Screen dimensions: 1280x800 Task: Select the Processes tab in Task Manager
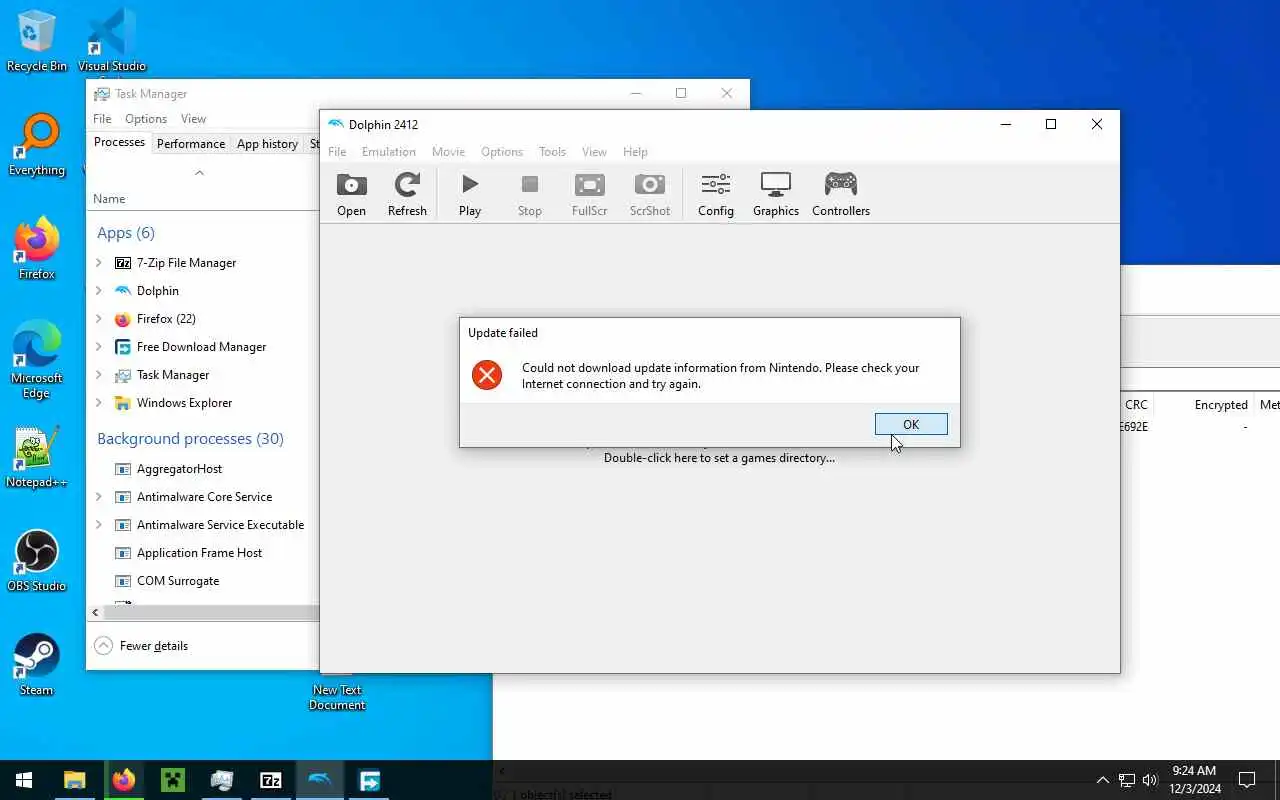[119, 143]
